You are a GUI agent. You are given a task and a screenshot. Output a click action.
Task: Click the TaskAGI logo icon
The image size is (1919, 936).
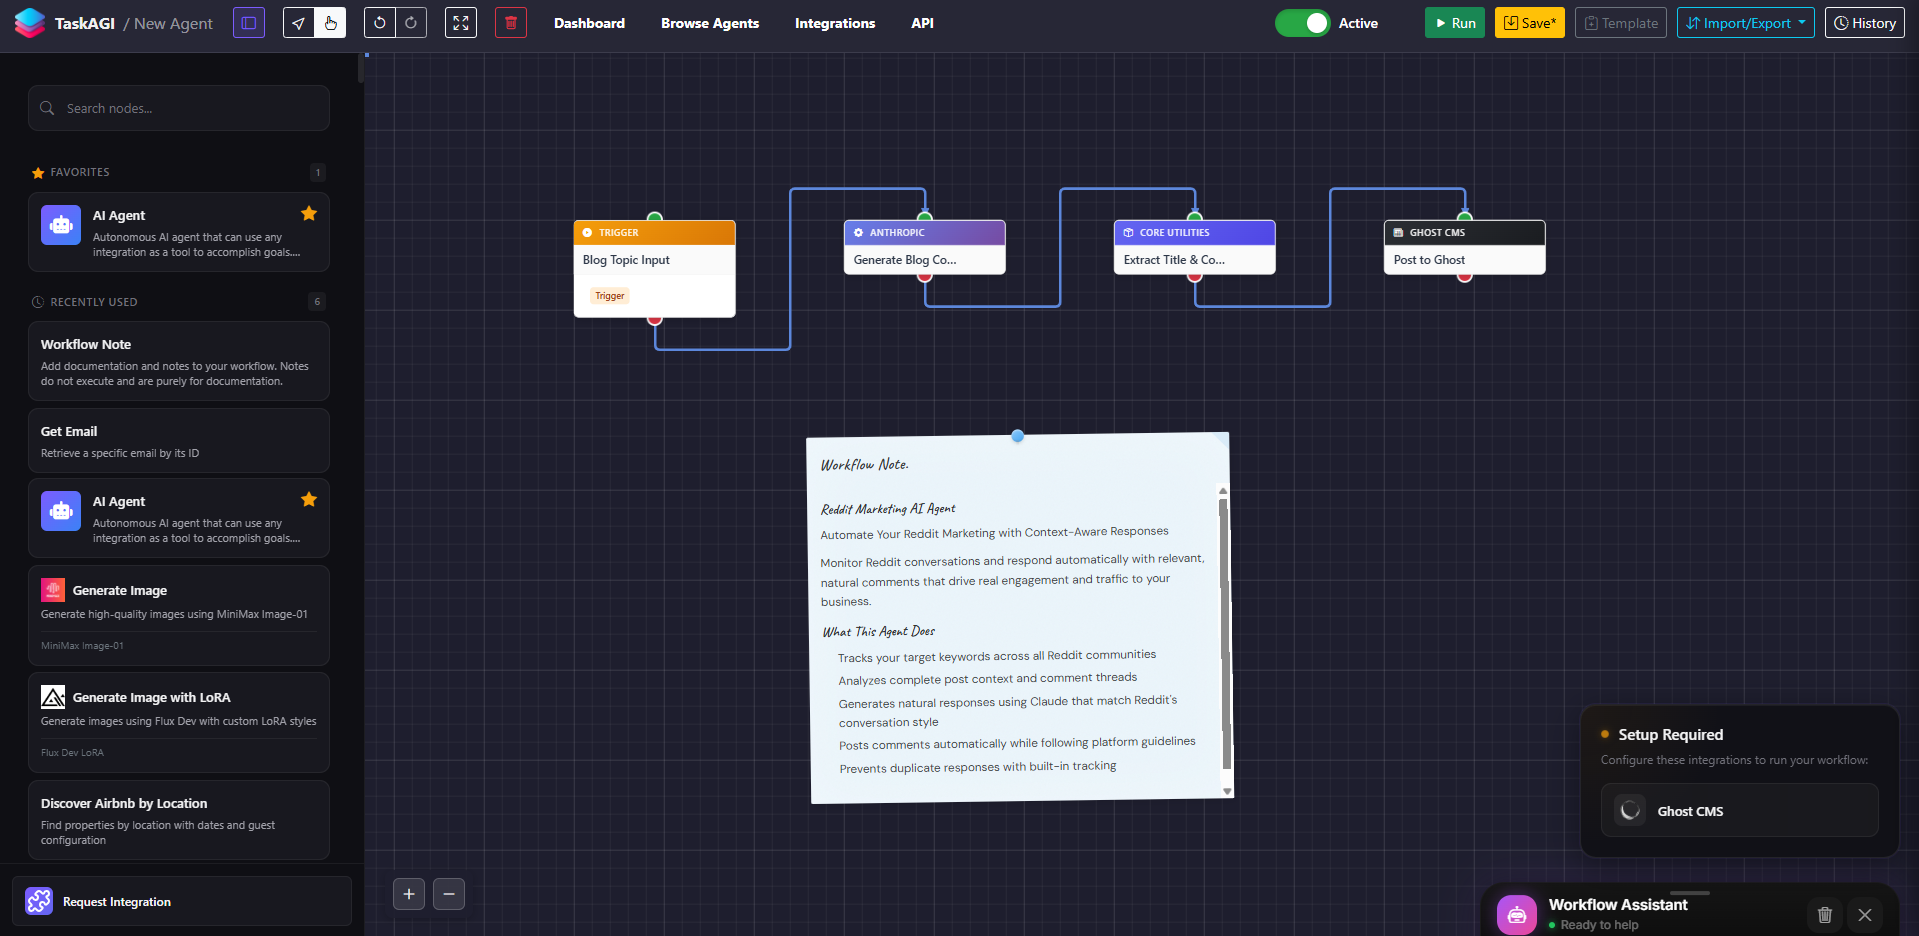coord(29,22)
